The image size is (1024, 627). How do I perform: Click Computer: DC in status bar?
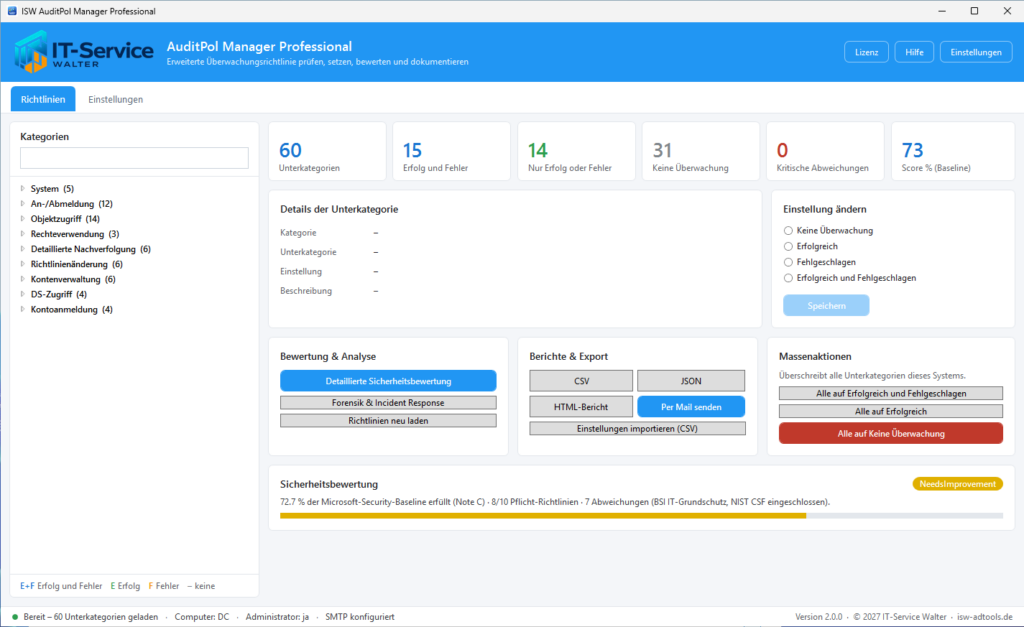[x=202, y=617]
